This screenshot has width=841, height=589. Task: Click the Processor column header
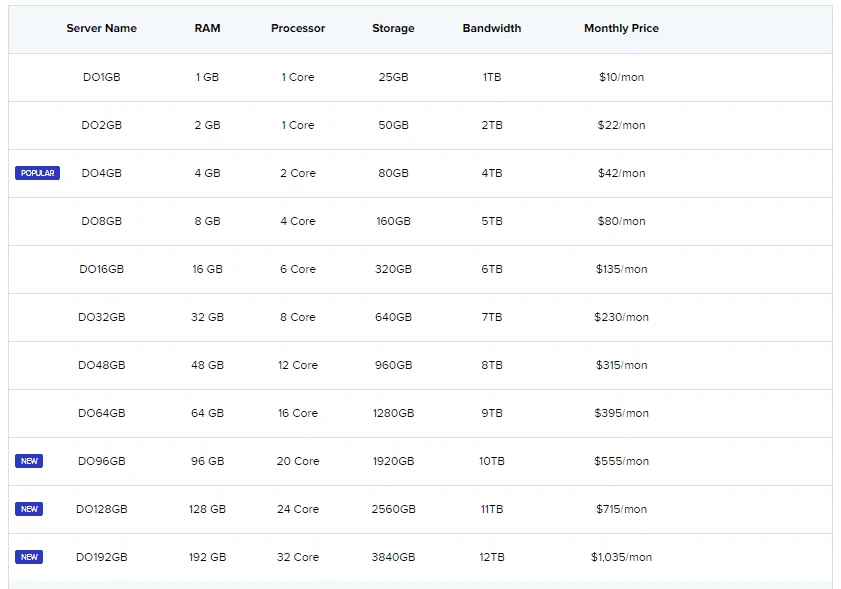298,28
